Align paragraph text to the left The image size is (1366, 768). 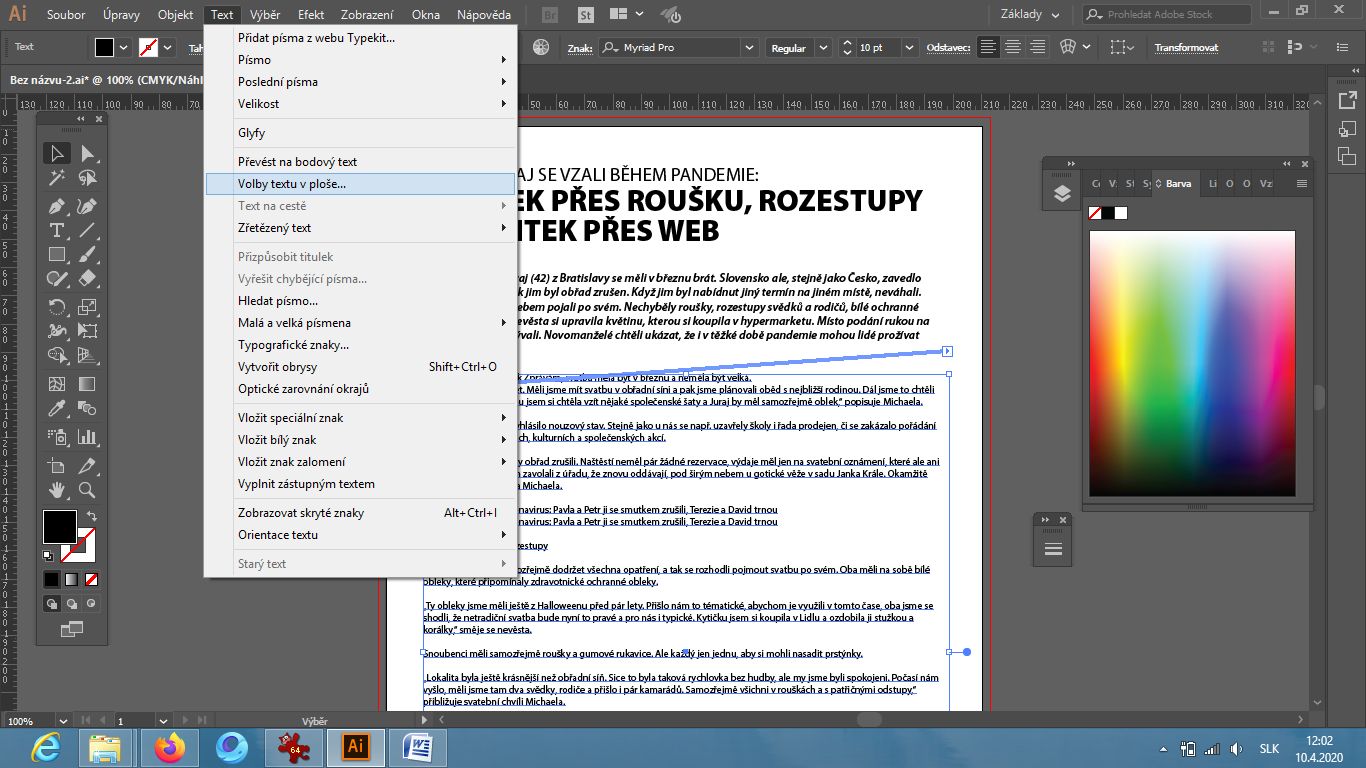[x=988, y=47]
